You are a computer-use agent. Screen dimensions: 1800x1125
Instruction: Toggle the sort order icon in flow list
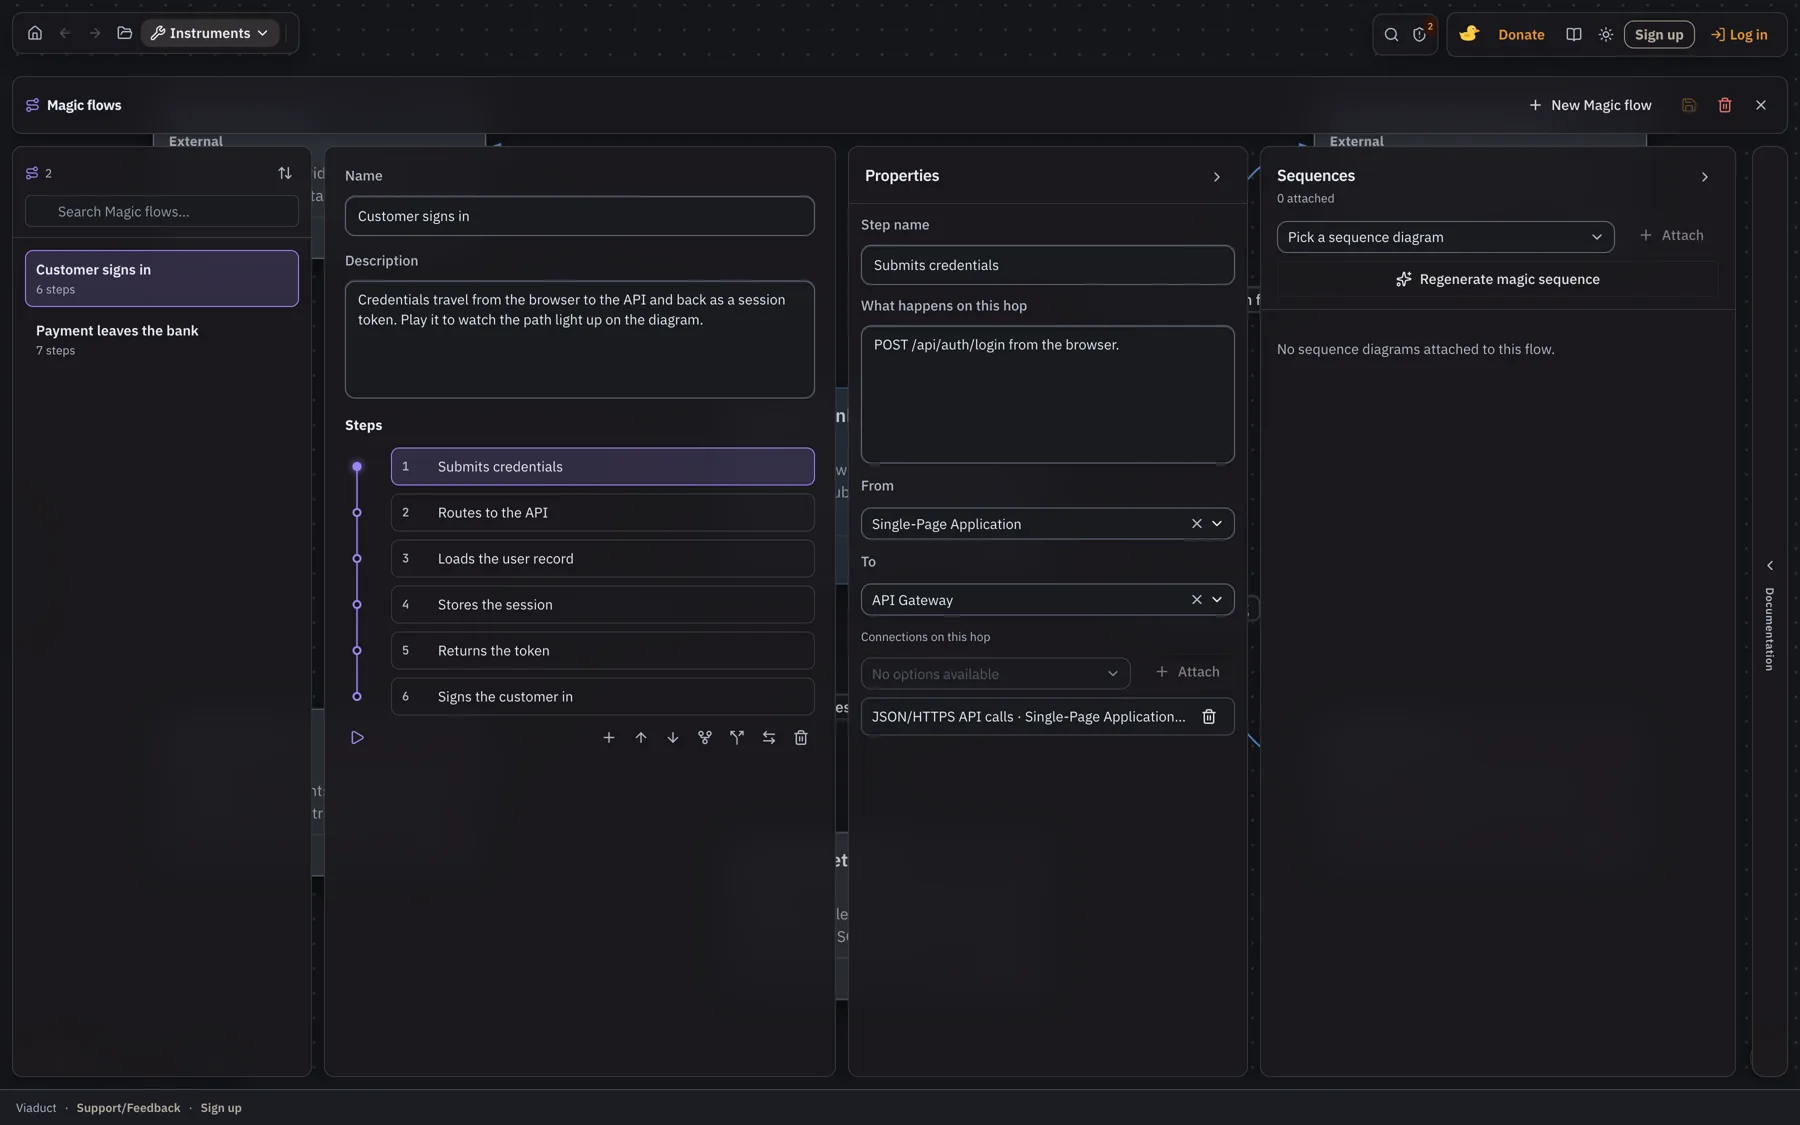pyautogui.click(x=285, y=173)
